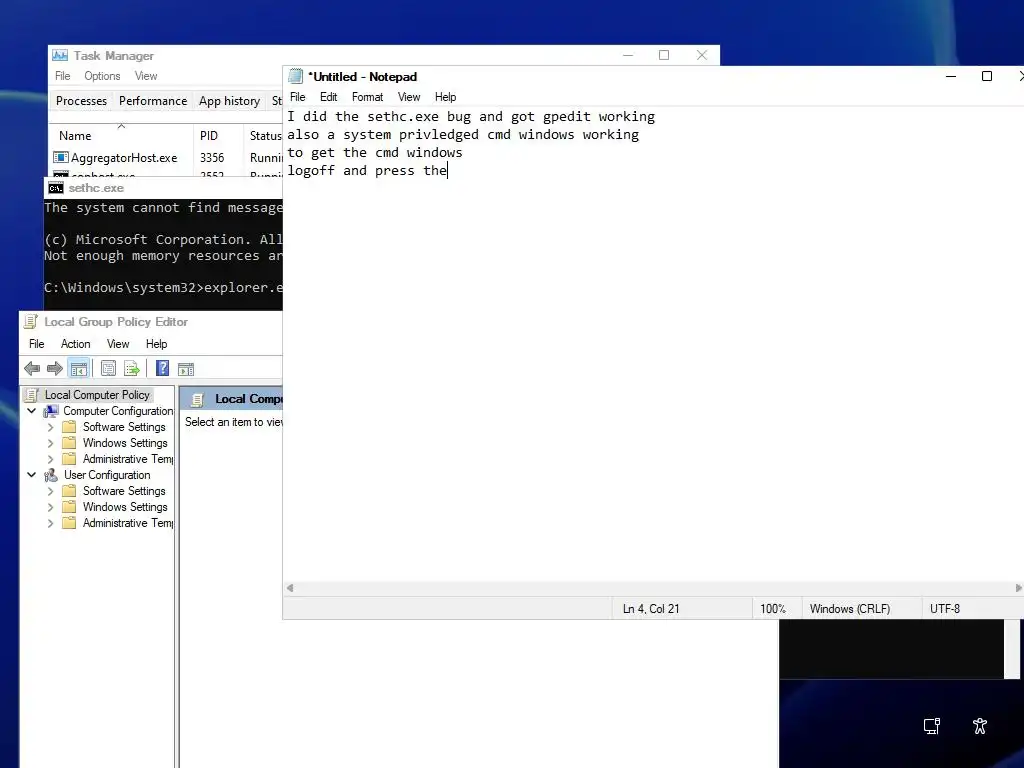This screenshot has width=1024, height=768.
Task: Click folder icon of Administrative Templates under Computer Configuration
Action: coord(69,459)
